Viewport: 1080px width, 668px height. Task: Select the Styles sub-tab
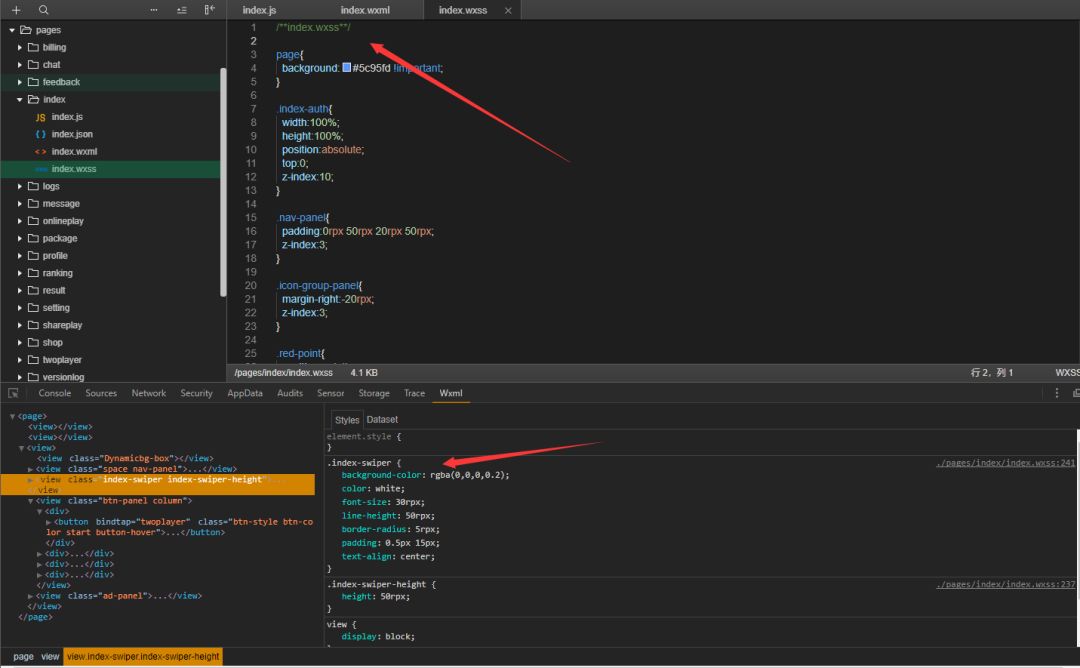[x=346, y=420]
